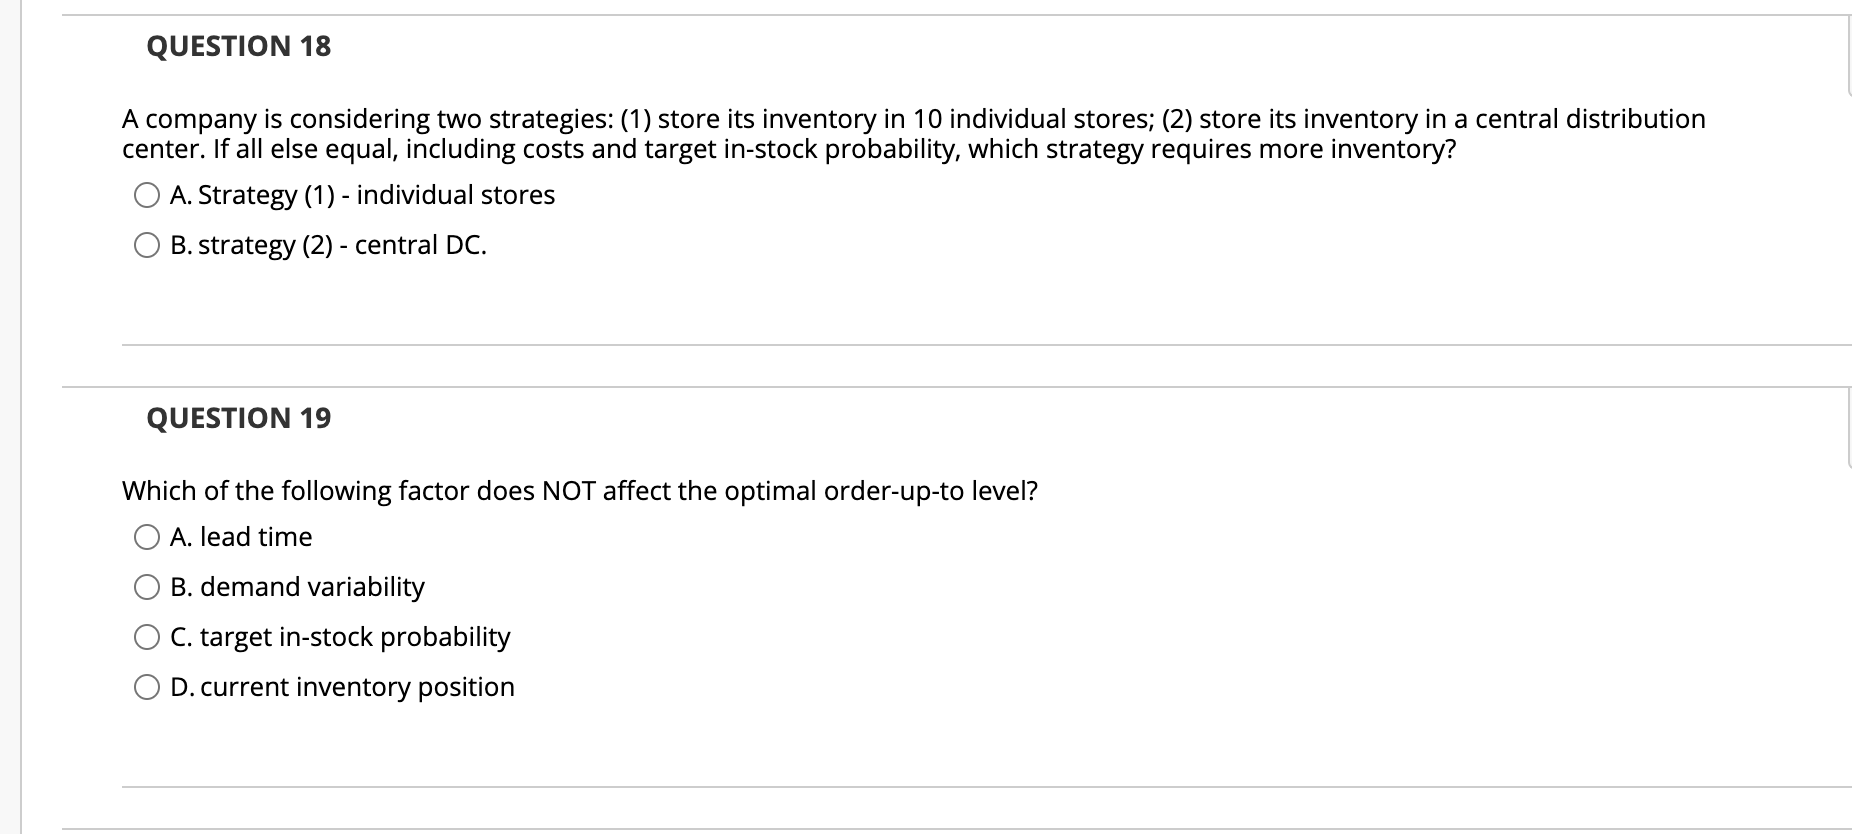The width and height of the screenshot is (1852, 834).
Task: Pick 'demand variability' answer for Question 19
Action: pyautogui.click(x=147, y=586)
